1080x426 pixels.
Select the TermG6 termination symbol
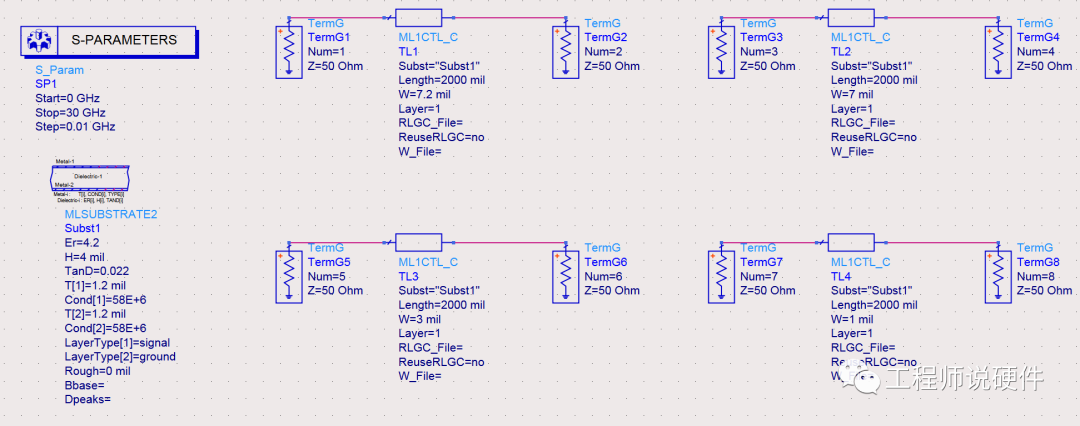click(x=566, y=276)
